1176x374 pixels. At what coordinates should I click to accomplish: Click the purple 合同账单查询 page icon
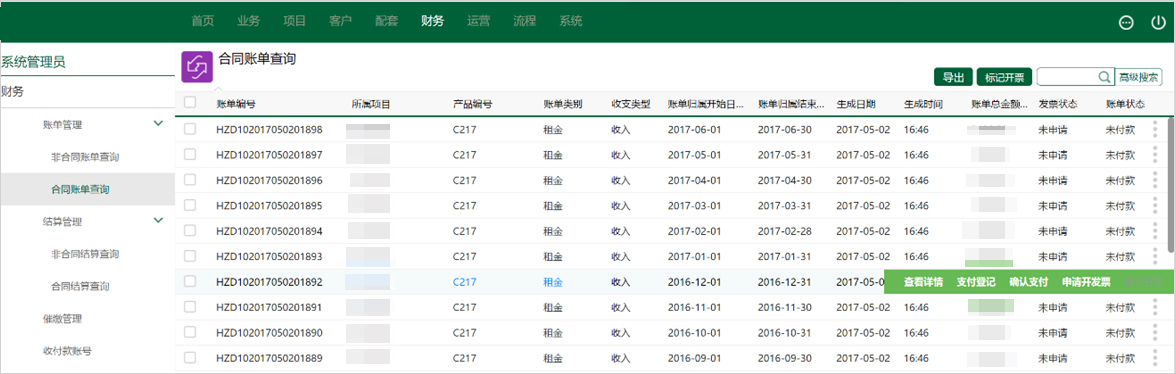pos(197,66)
